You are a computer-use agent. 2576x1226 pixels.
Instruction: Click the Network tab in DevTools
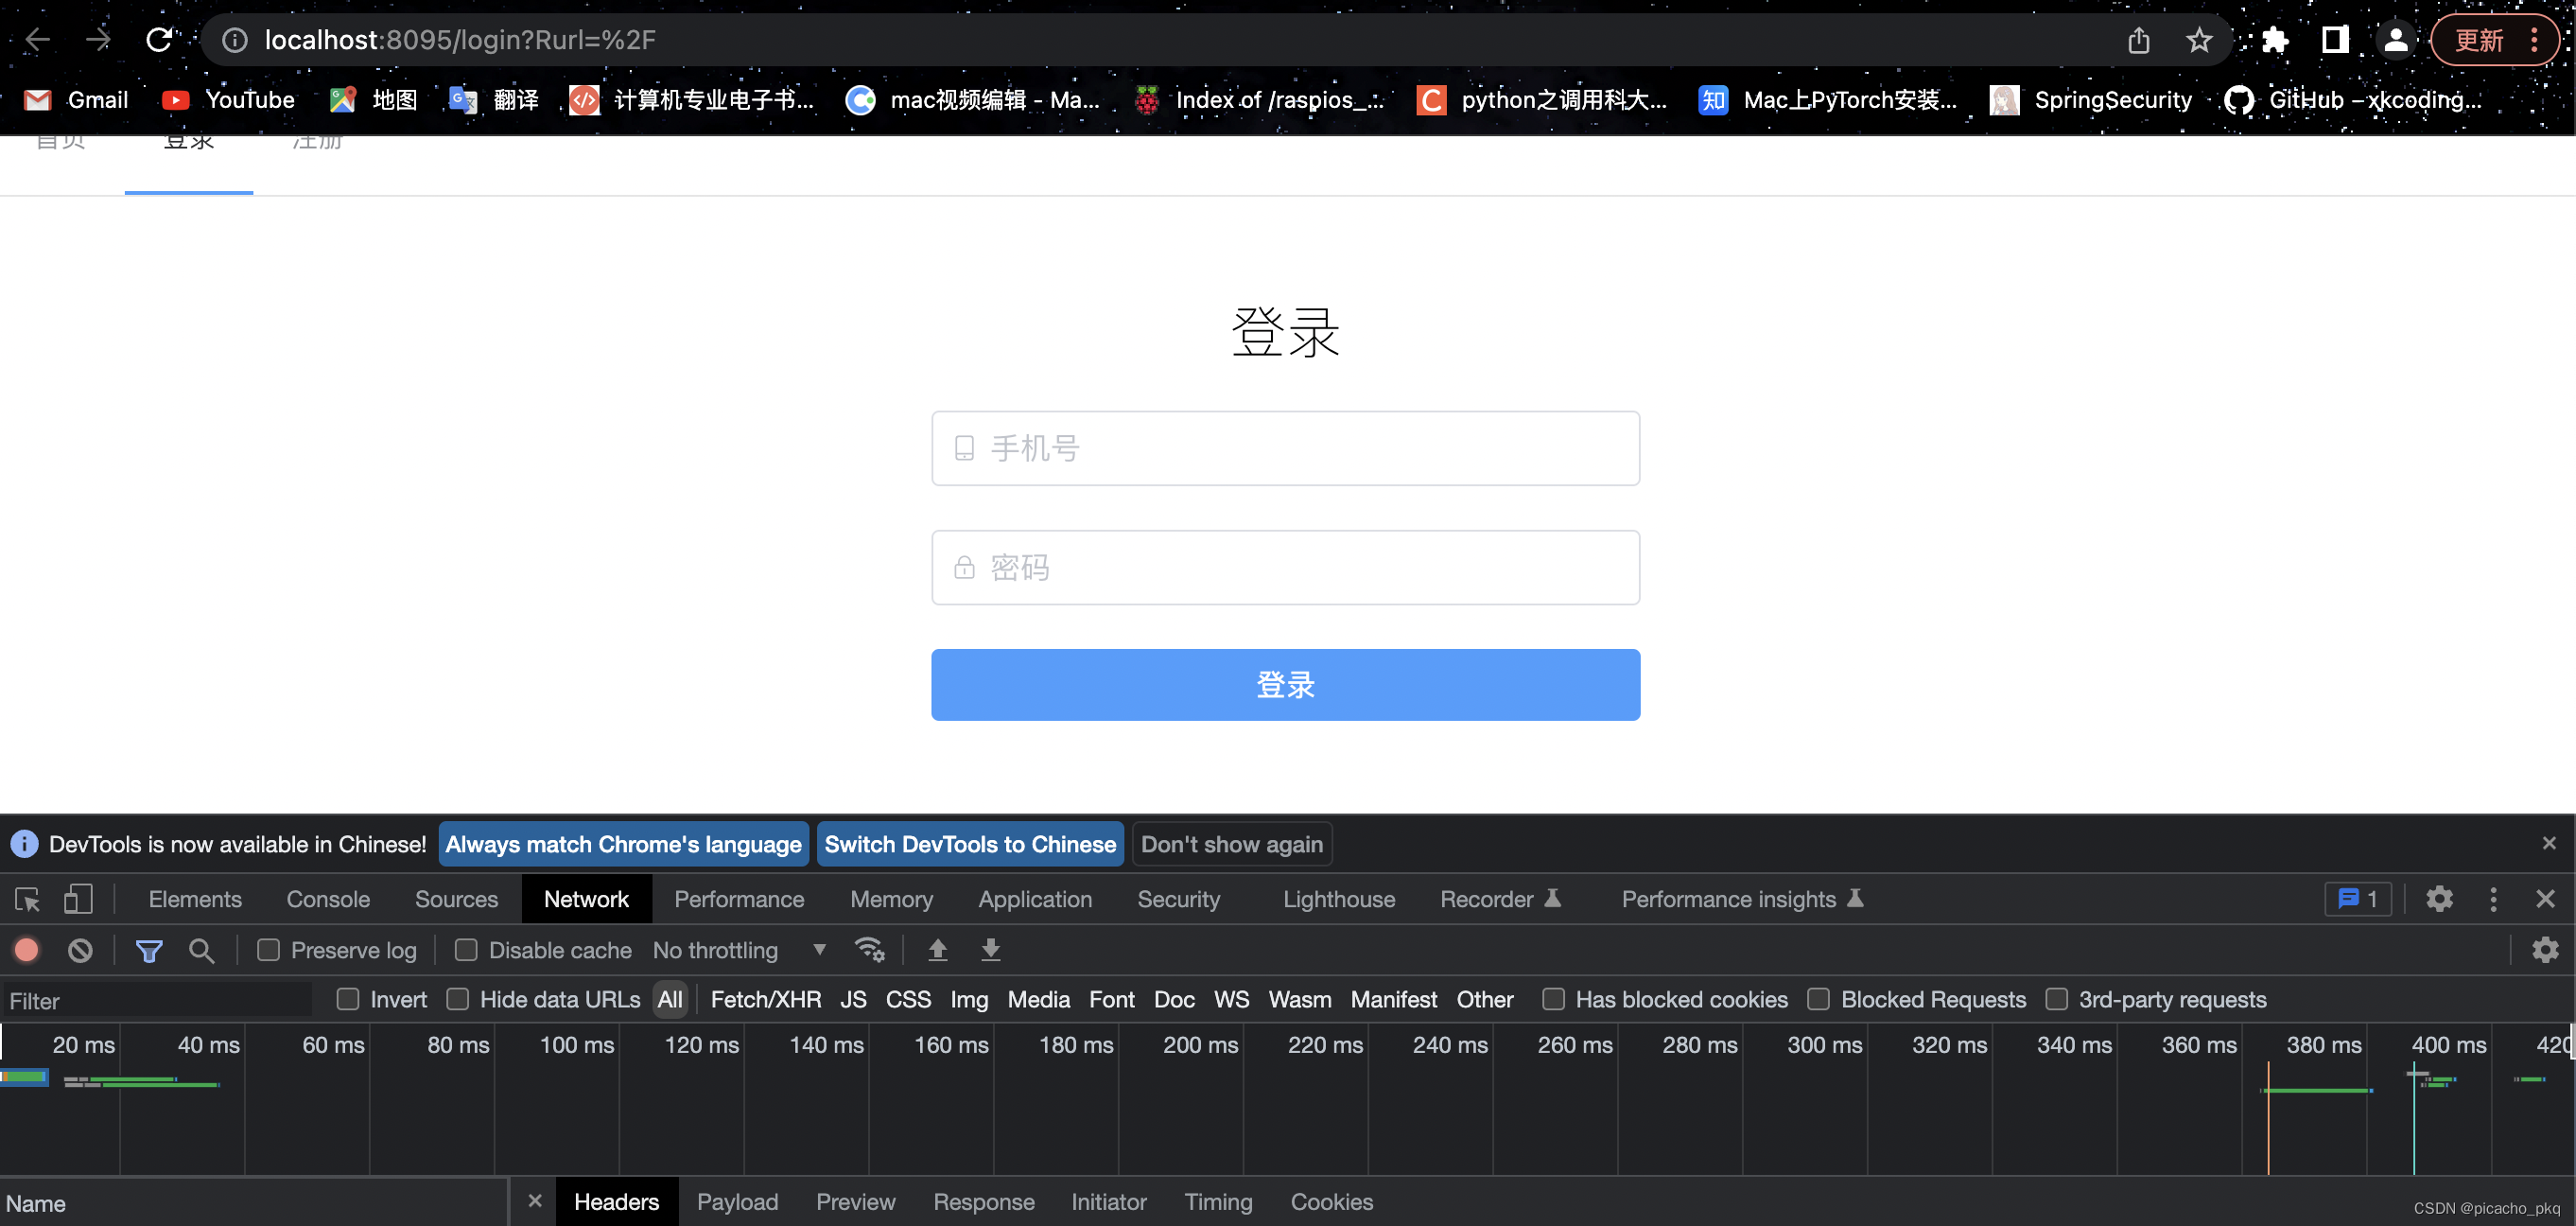(588, 898)
